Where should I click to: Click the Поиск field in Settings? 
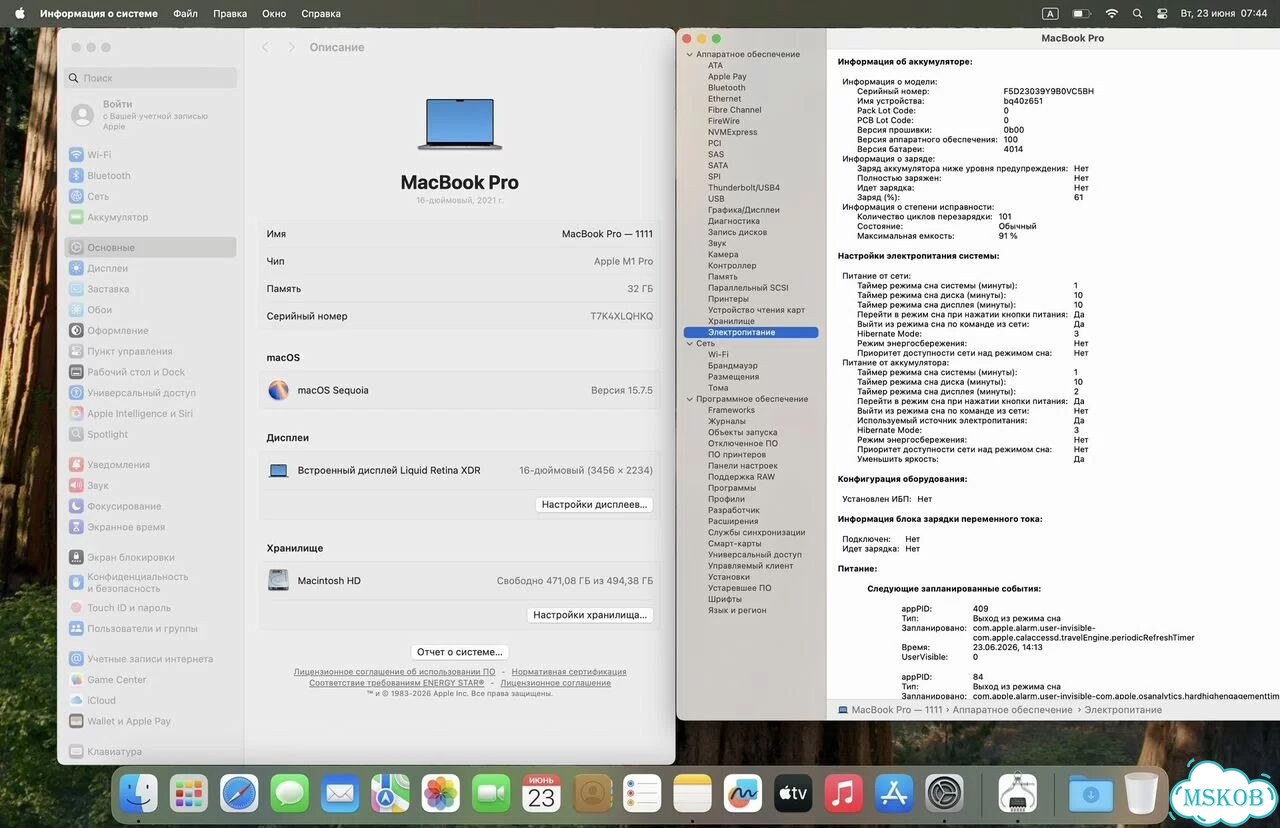tap(150, 78)
